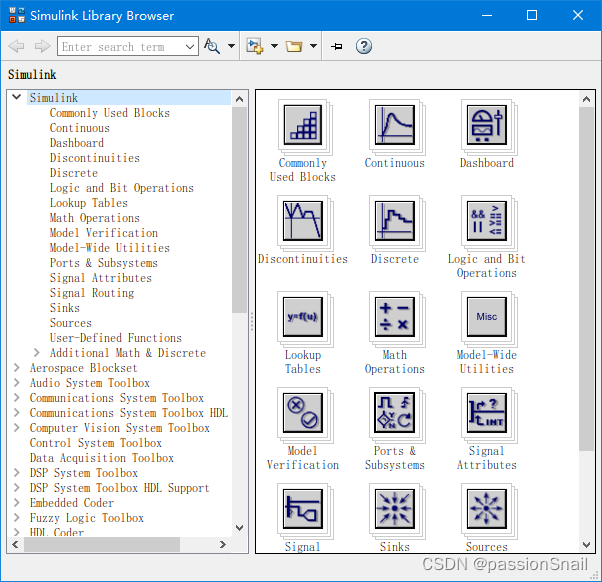Select Discontinuities in the library tree
This screenshot has height=582, width=602.
pyautogui.click(x=94, y=158)
